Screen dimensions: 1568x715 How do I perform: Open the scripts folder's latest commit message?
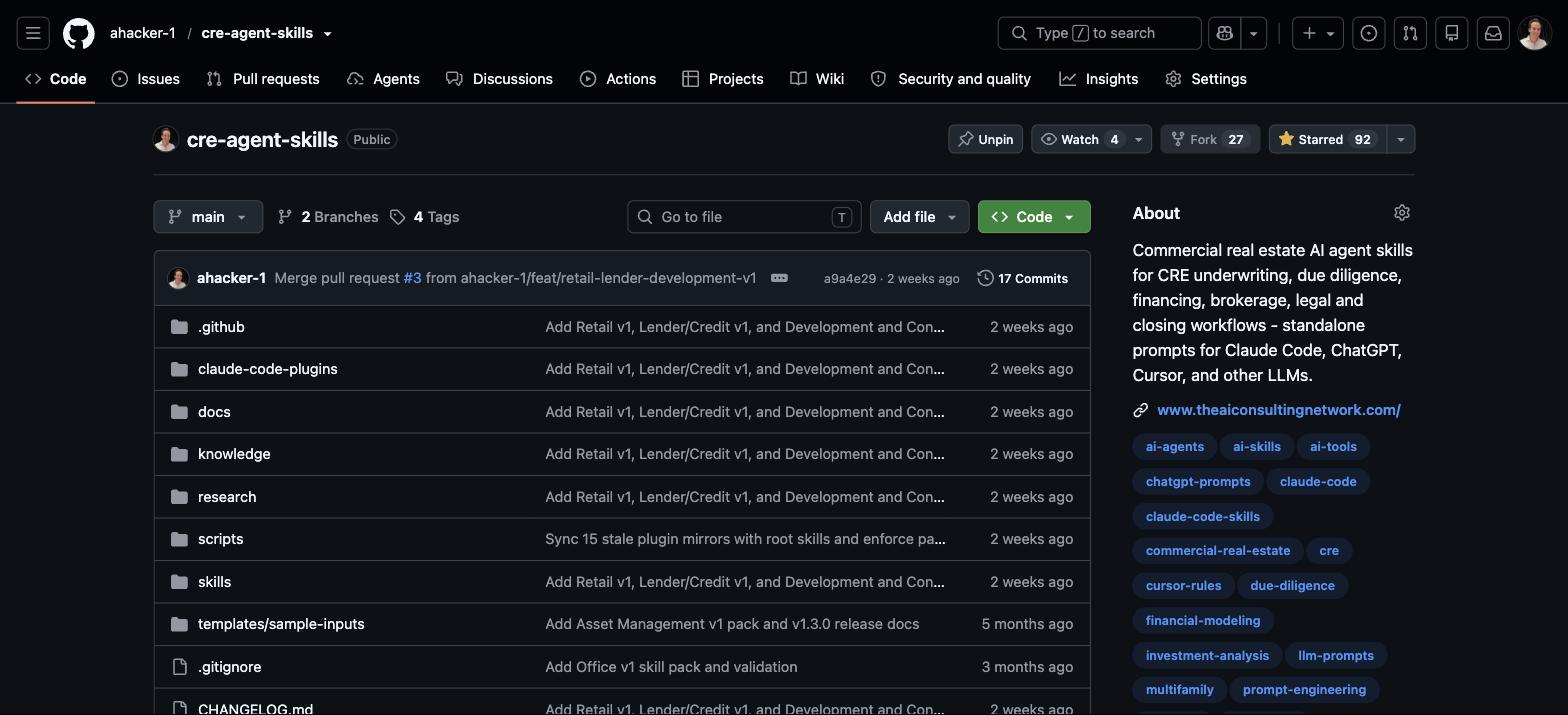click(x=745, y=539)
